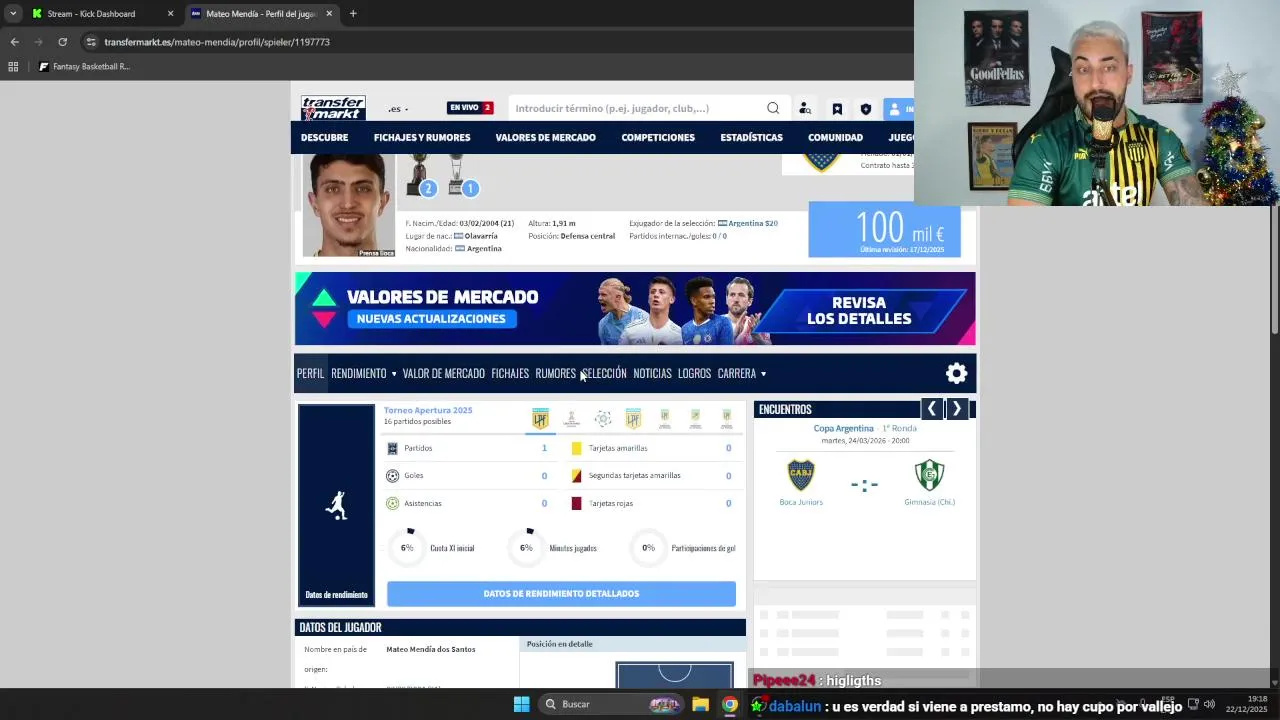
Task: Click the Partidos stat icon
Action: click(x=392, y=448)
